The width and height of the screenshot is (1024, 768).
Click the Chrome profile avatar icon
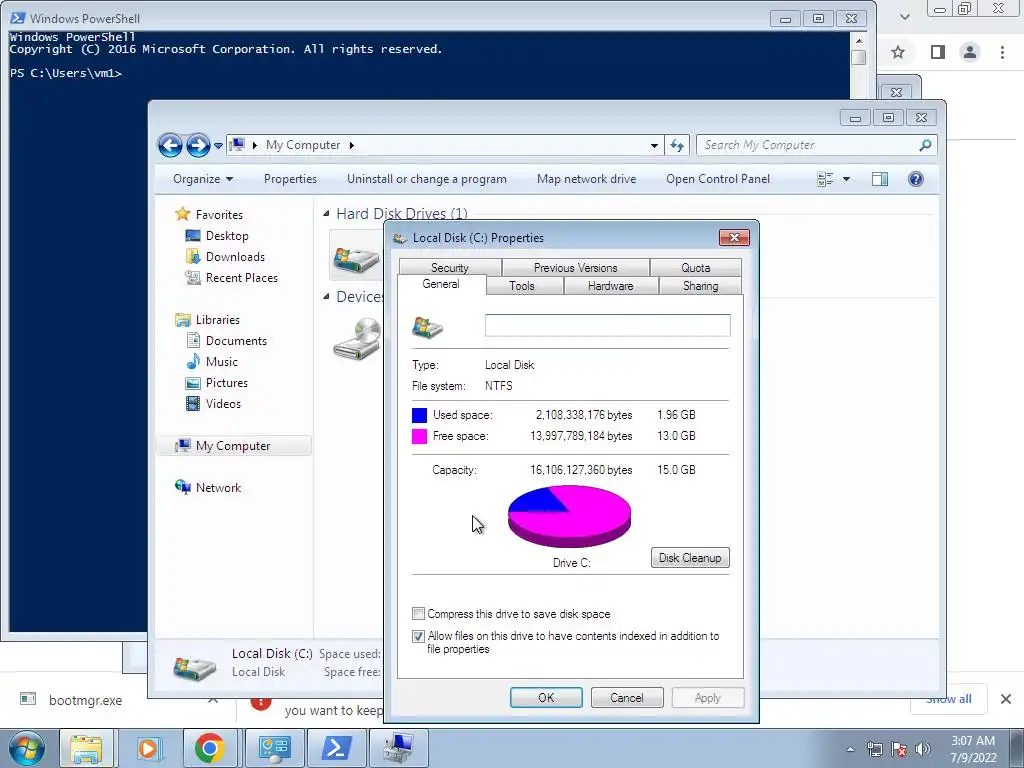(x=970, y=52)
